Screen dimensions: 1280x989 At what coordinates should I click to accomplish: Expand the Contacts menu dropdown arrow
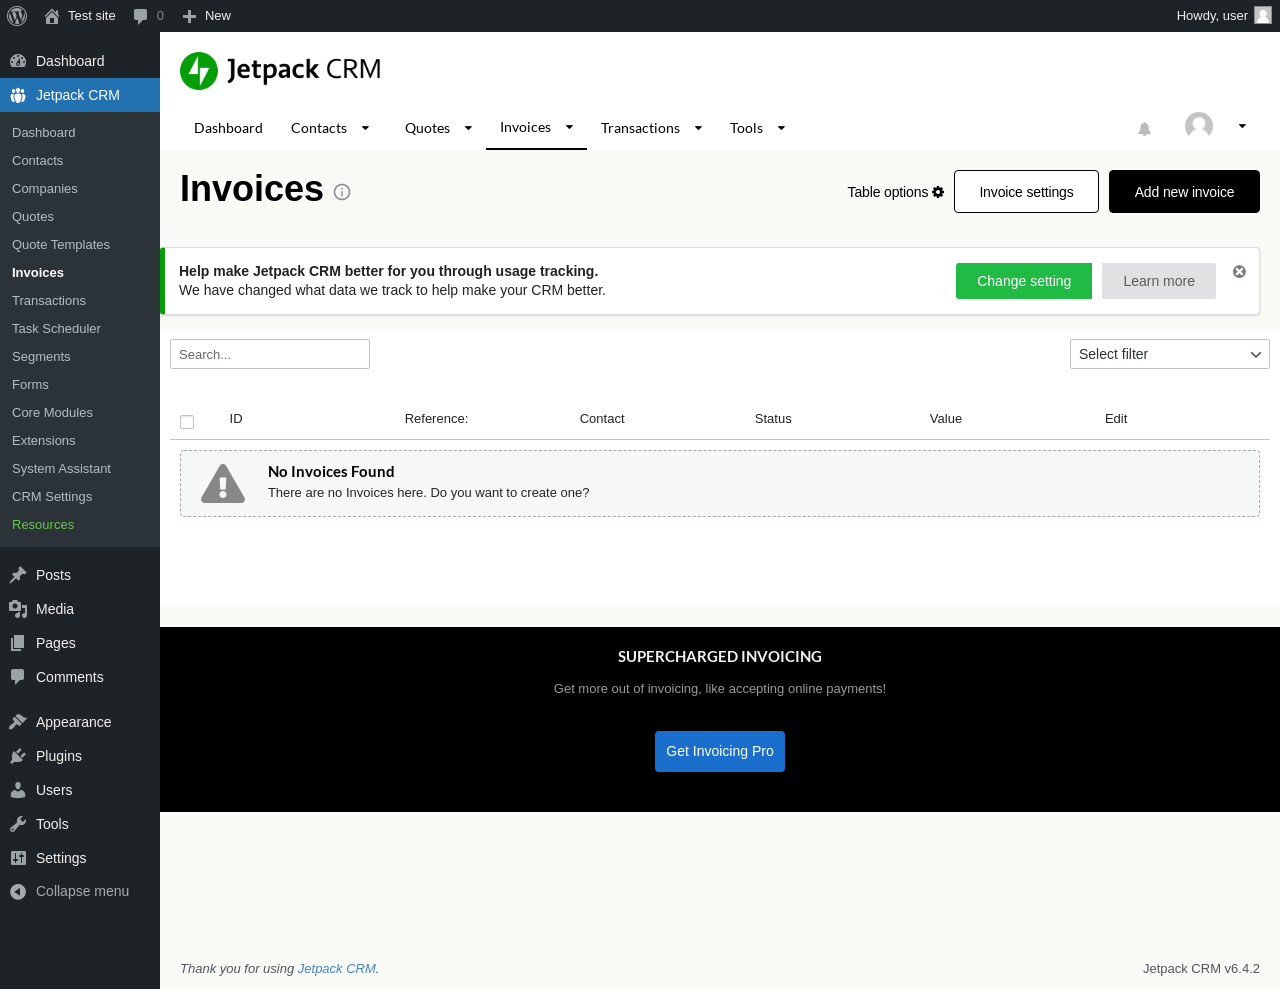tap(365, 128)
